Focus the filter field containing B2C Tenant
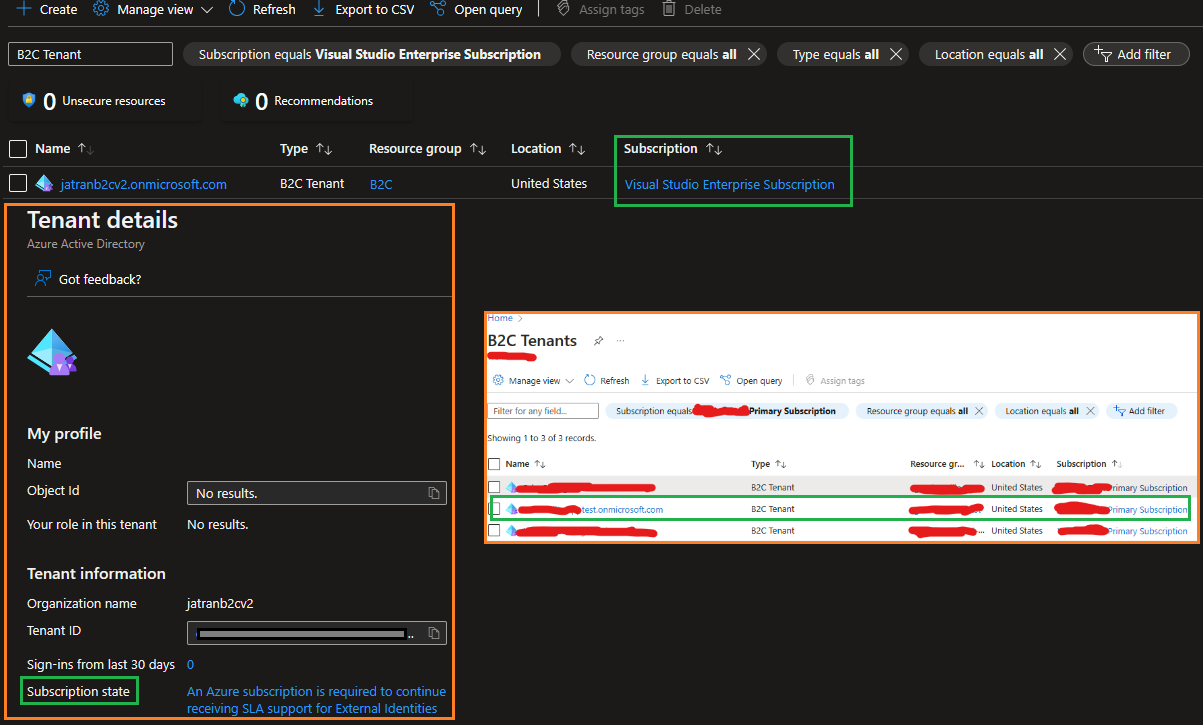1203x725 pixels. (x=90, y=54)
